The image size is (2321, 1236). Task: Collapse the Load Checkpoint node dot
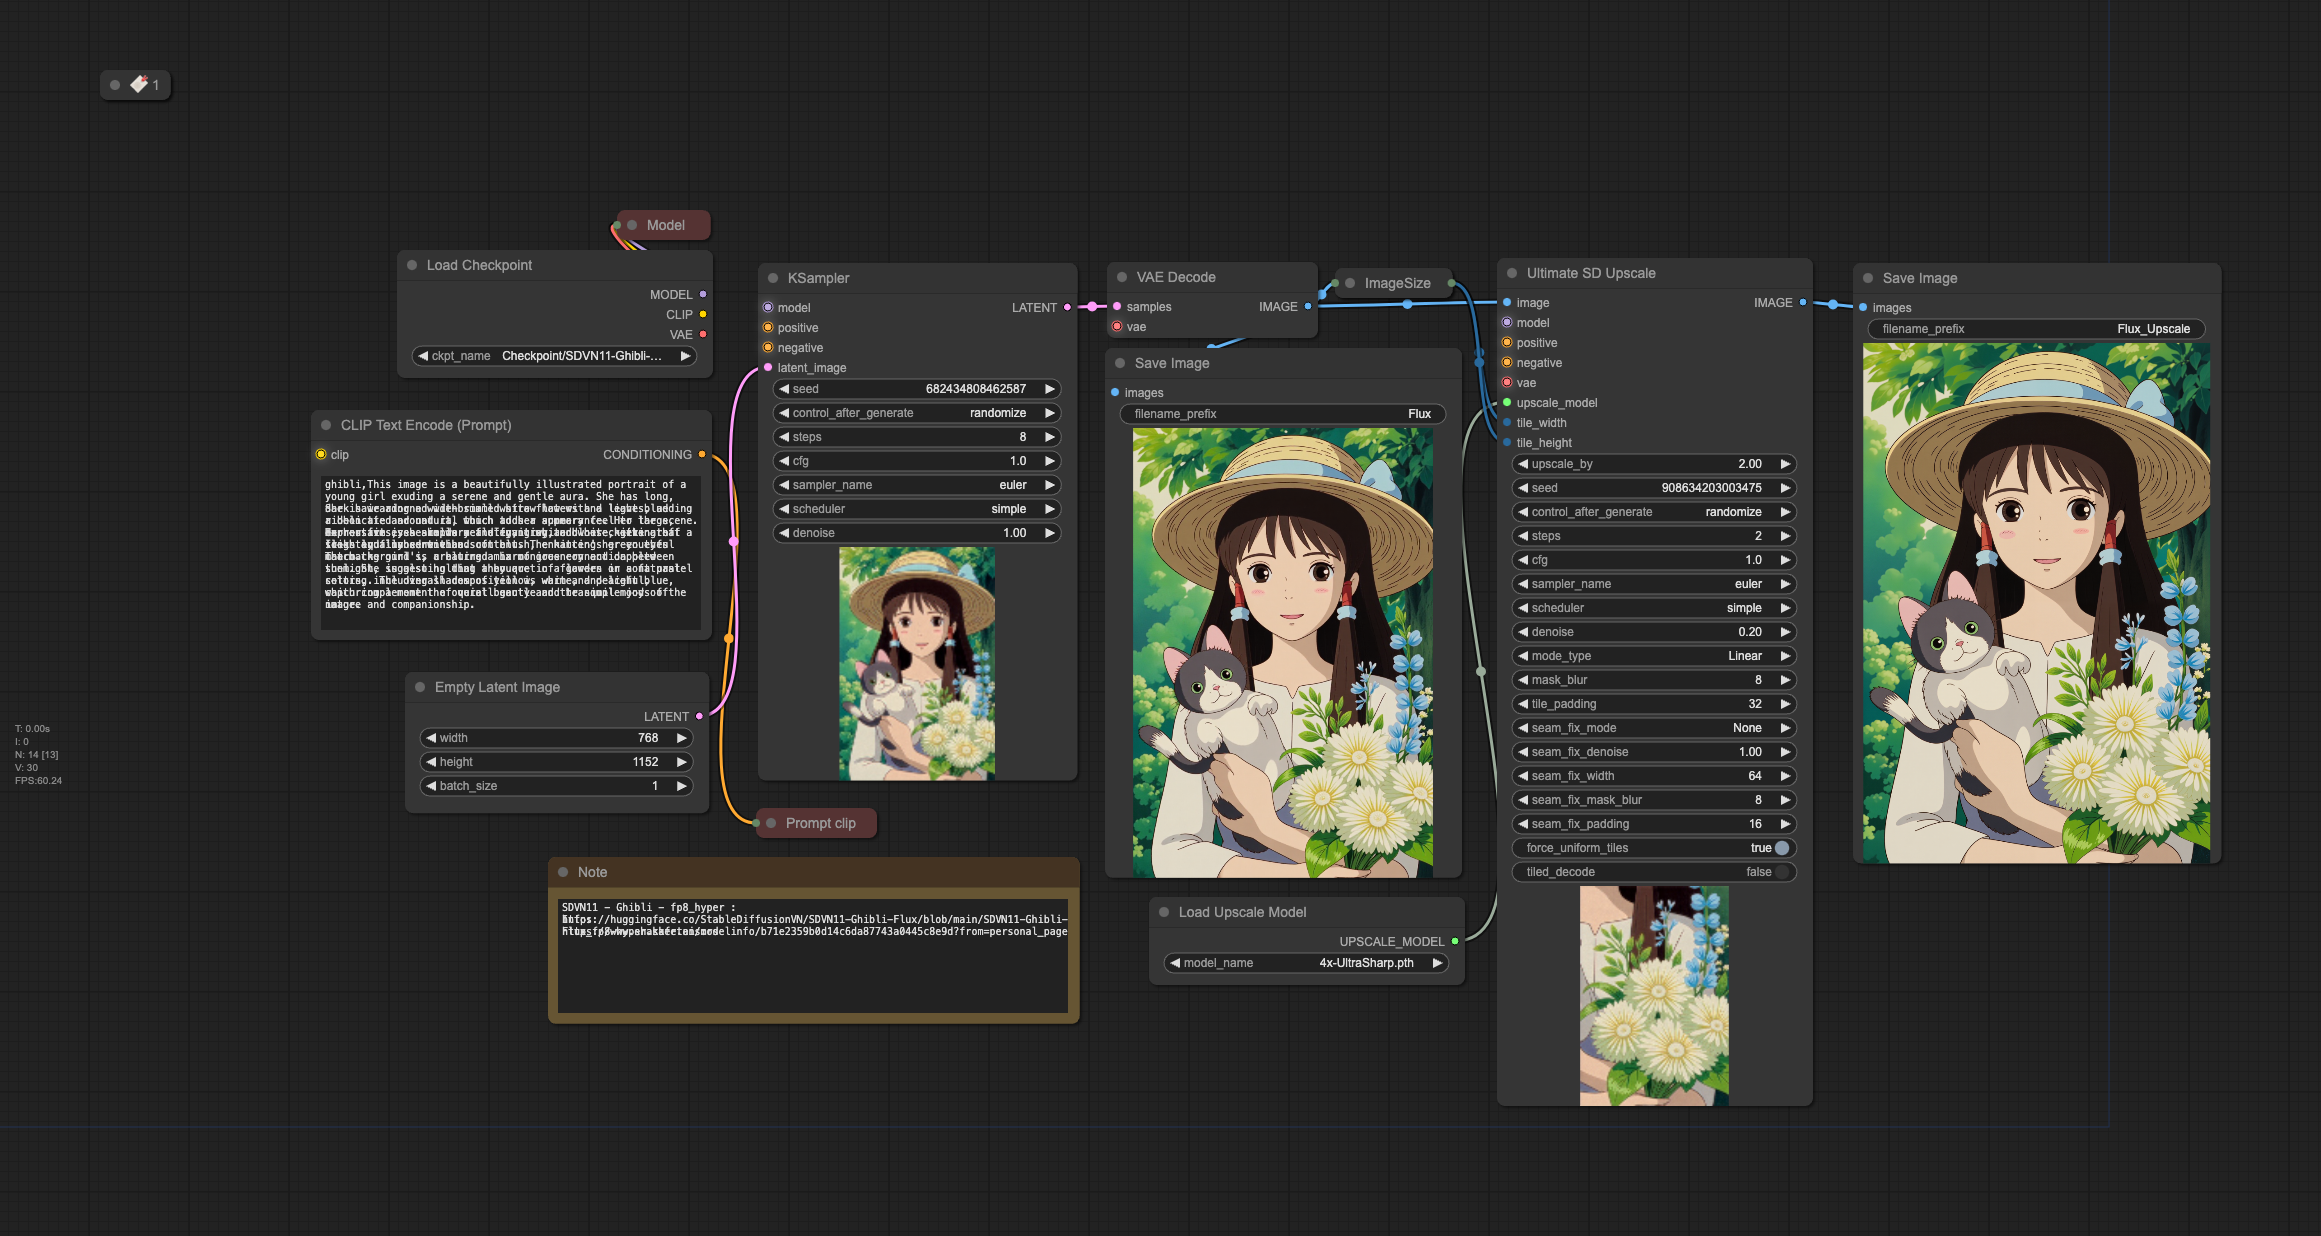(x=412, y=265)
